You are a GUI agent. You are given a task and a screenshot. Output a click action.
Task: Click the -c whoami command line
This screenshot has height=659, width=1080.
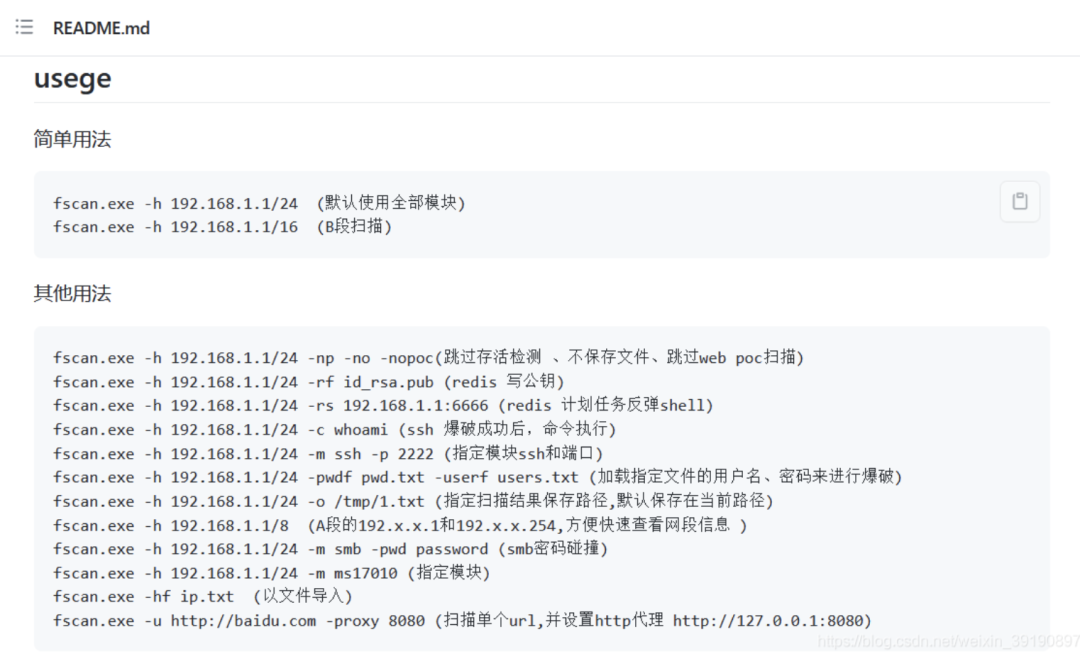[x=335, y=429]
